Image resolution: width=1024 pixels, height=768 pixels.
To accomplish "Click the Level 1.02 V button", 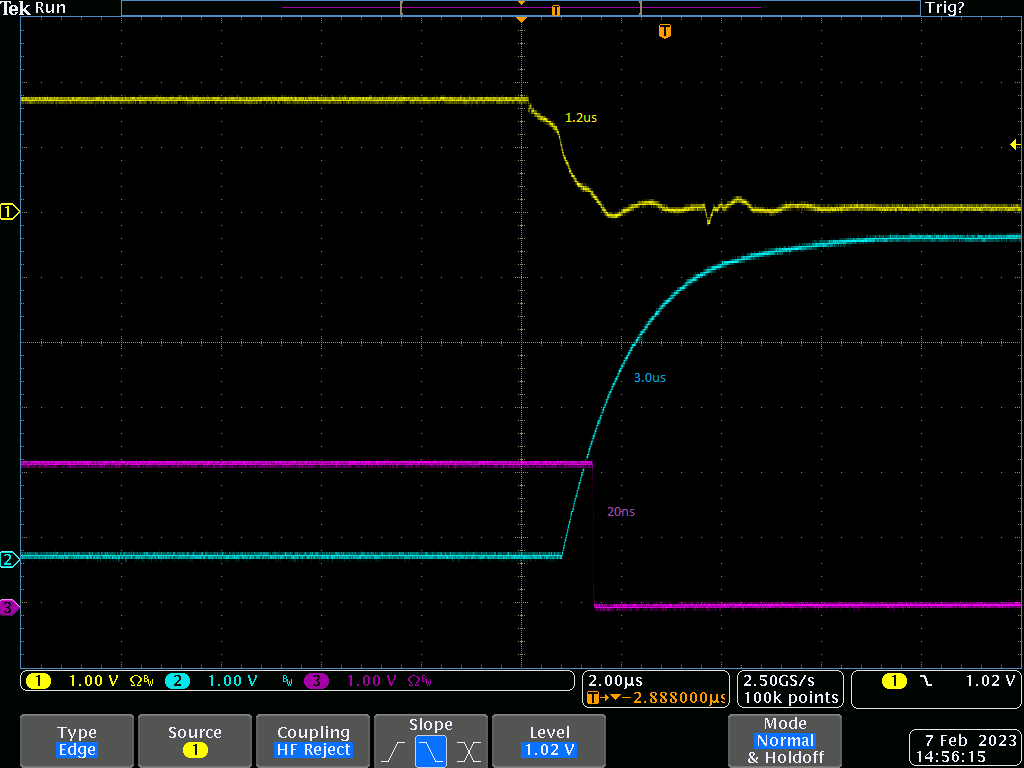I will point(549,741).
